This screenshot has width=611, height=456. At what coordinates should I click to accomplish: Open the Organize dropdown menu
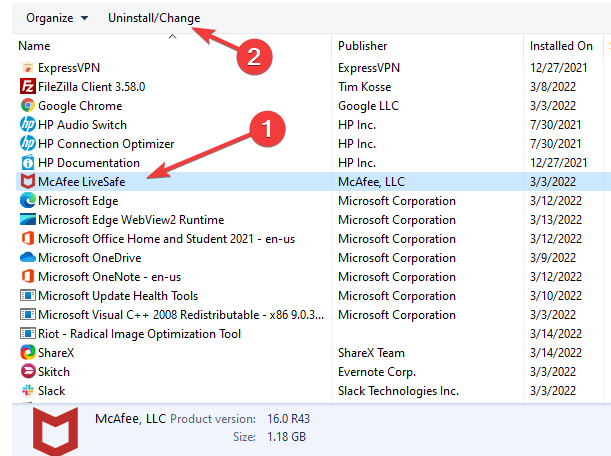tap(57, 18)
